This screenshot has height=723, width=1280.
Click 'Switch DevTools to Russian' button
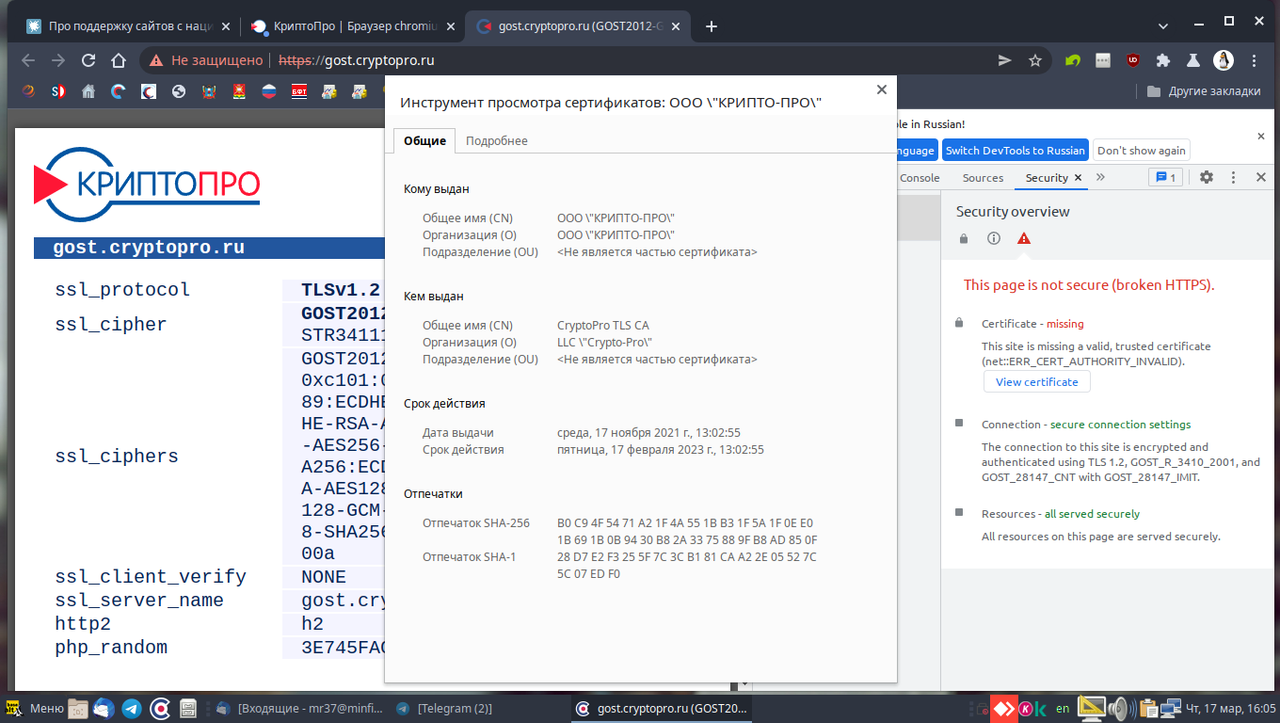pos(1015,150)
